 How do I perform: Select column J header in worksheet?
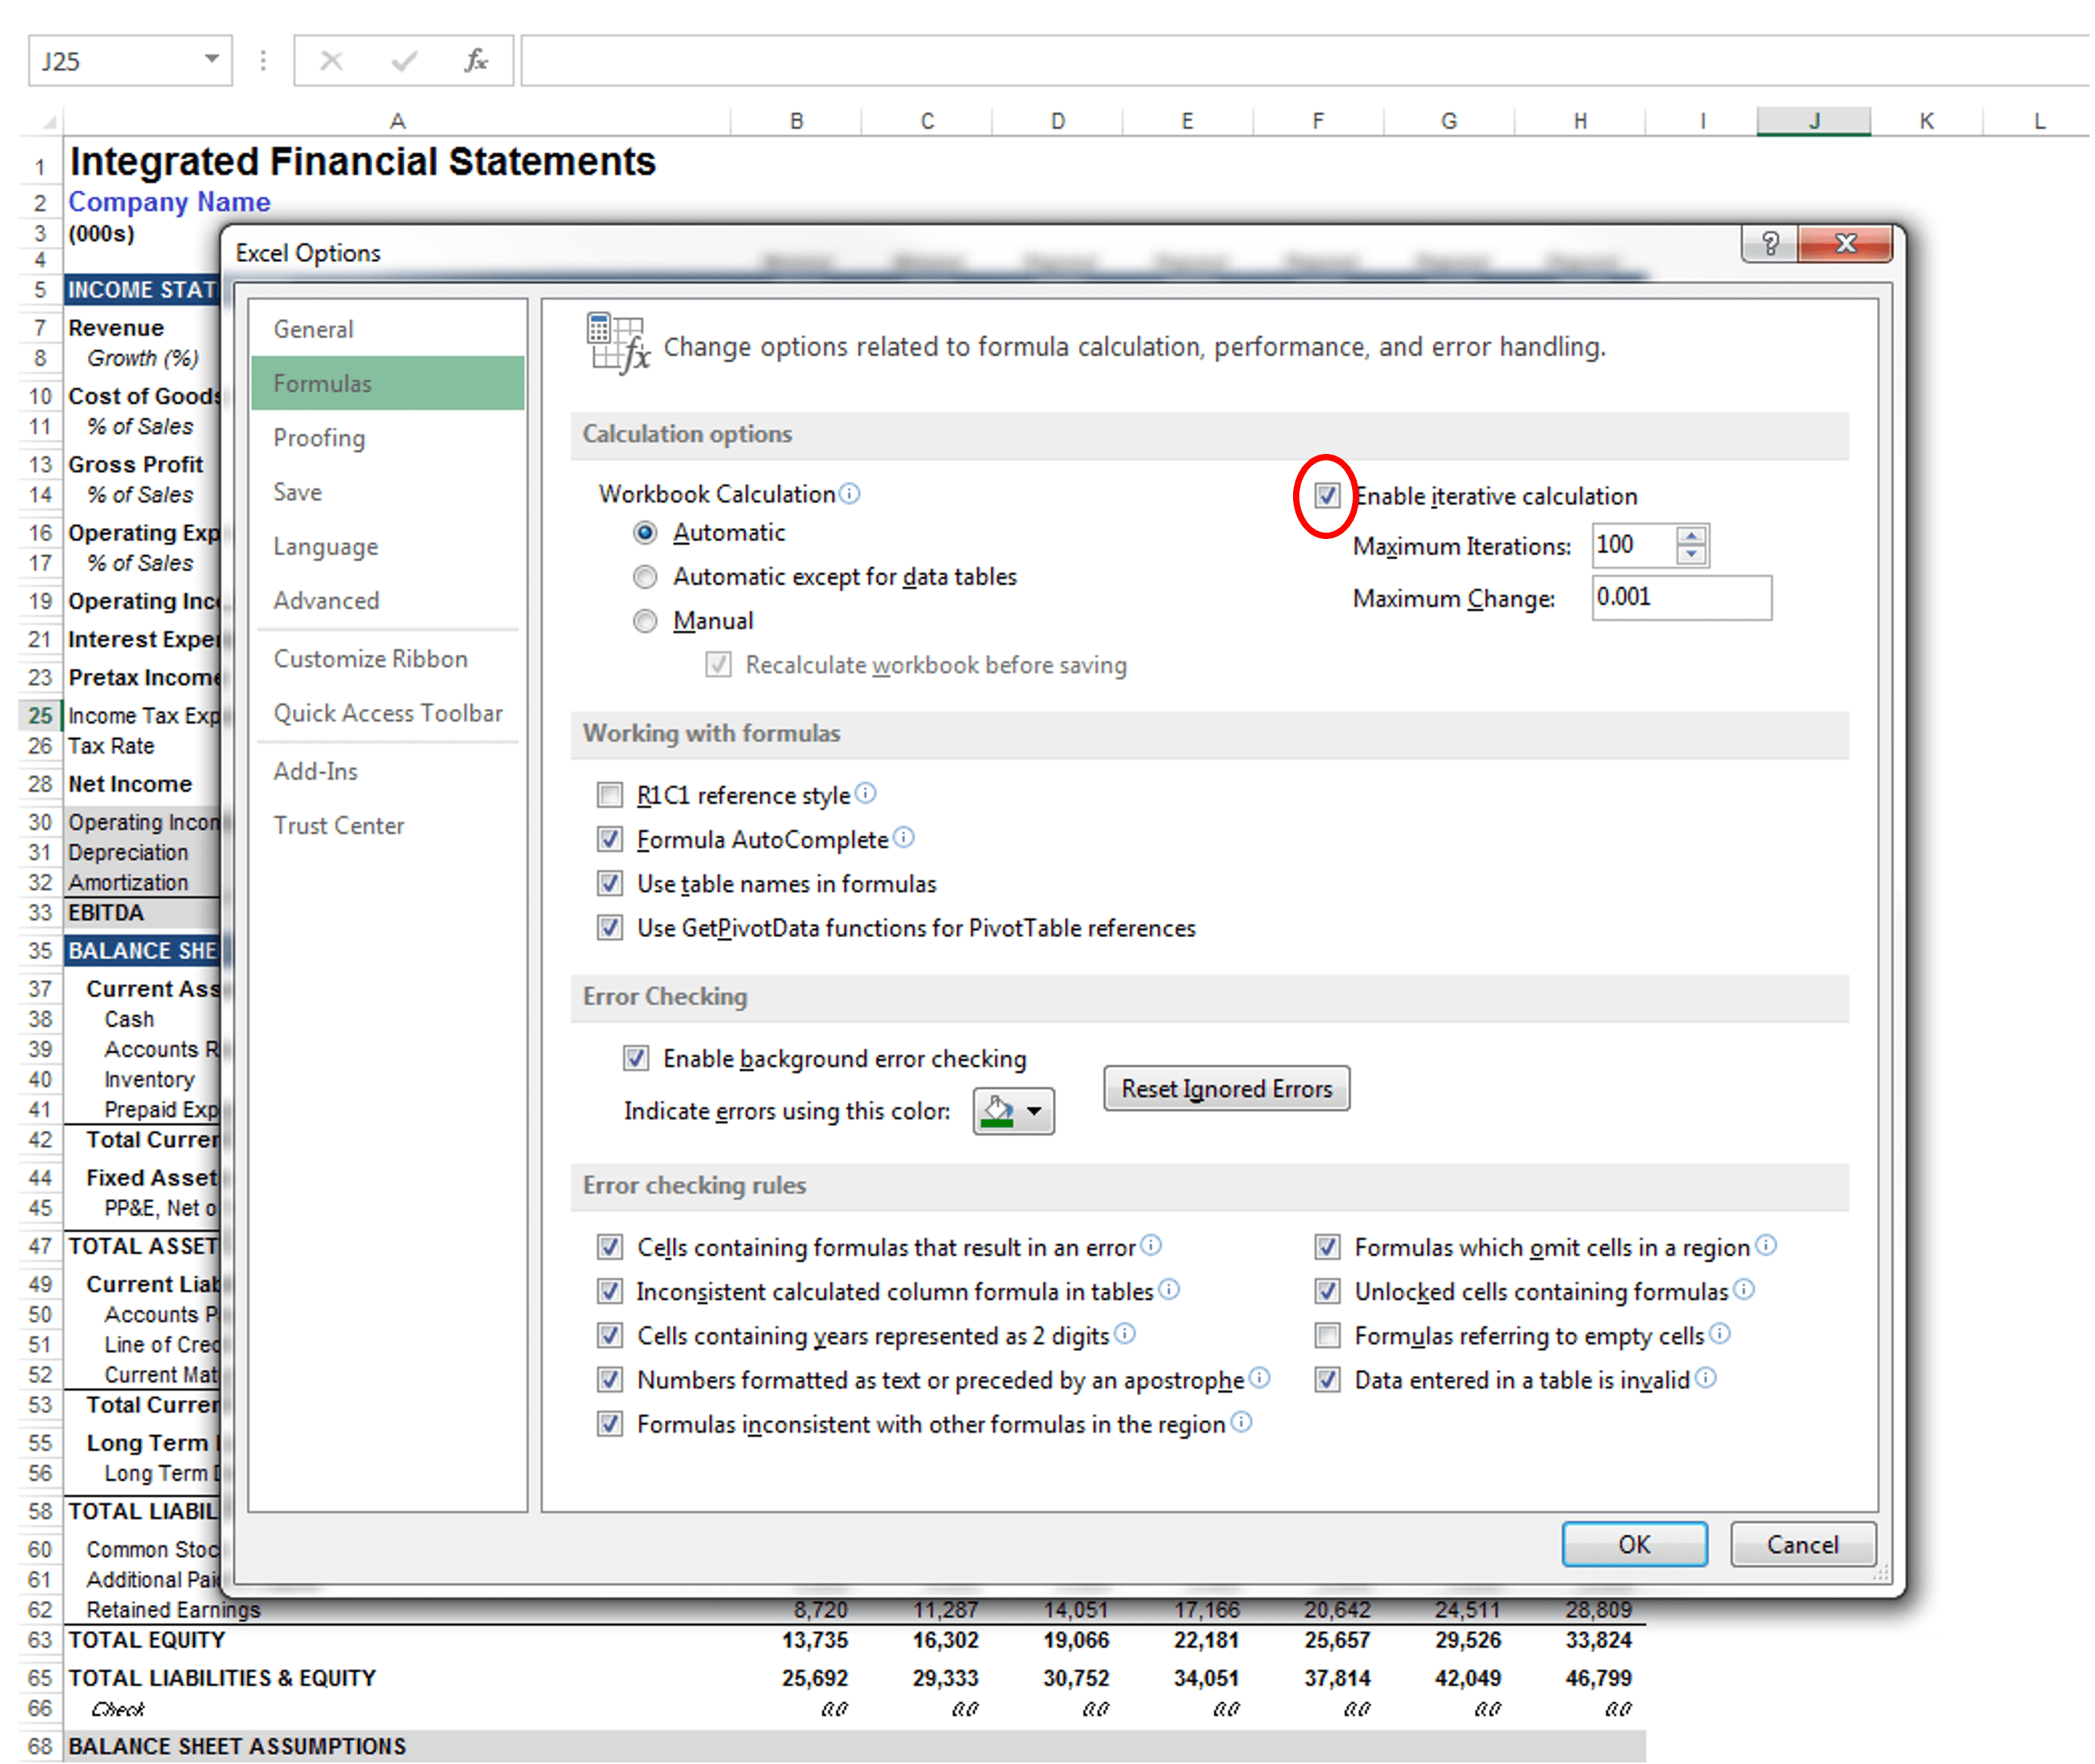click(x=1814, y=121)
